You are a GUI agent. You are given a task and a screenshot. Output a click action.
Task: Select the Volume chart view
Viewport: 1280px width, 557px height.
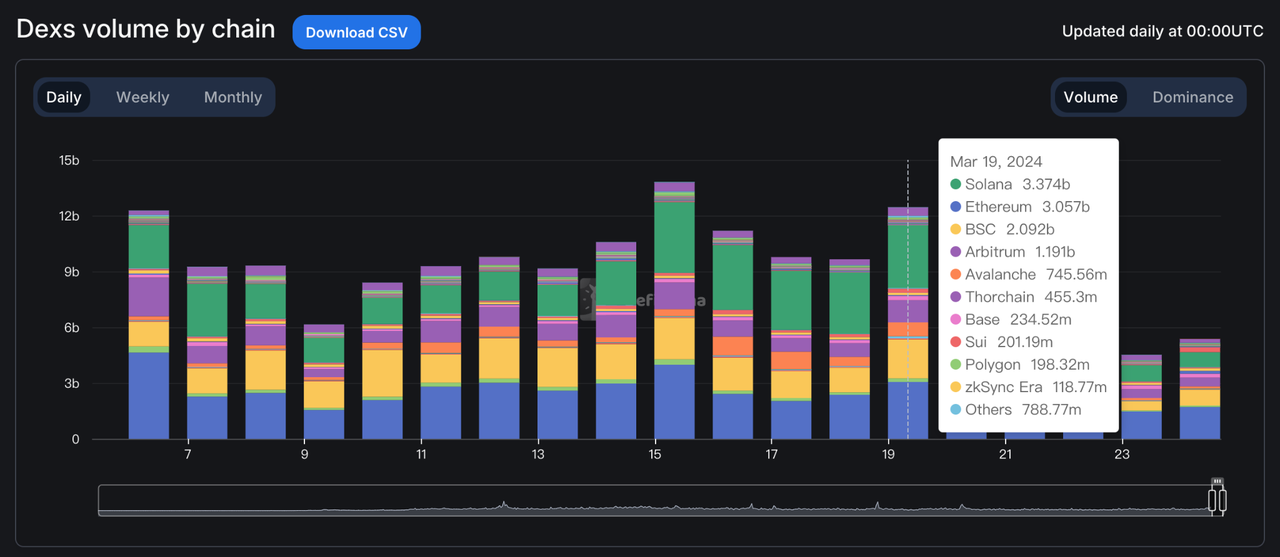1090,97
